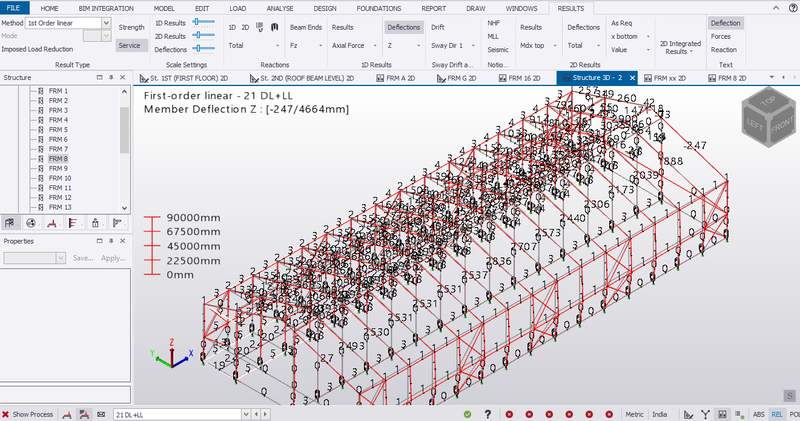This screenshot has height=421, width=800.
Task: Click the 3D view orientation cube
Action: pyautogui.click(x=768, y=117)
